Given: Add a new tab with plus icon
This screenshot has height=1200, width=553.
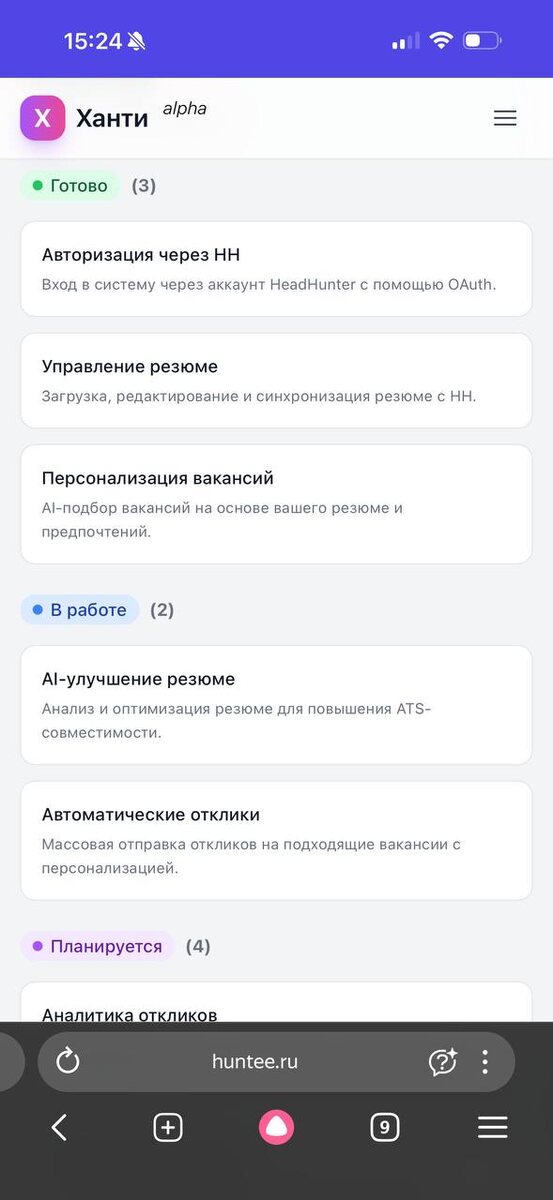Looking at the screenshot, I should 168,1128.
